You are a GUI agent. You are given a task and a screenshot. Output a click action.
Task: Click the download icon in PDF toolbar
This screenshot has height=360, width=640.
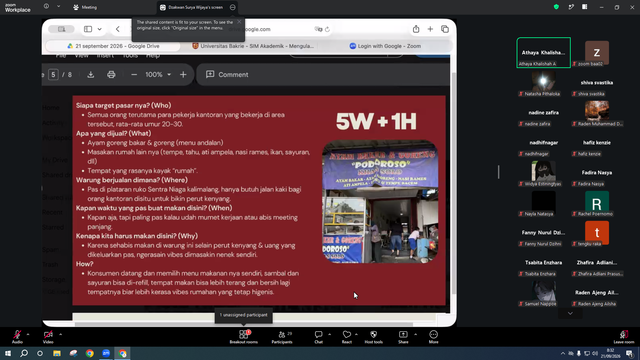point(91,75)
